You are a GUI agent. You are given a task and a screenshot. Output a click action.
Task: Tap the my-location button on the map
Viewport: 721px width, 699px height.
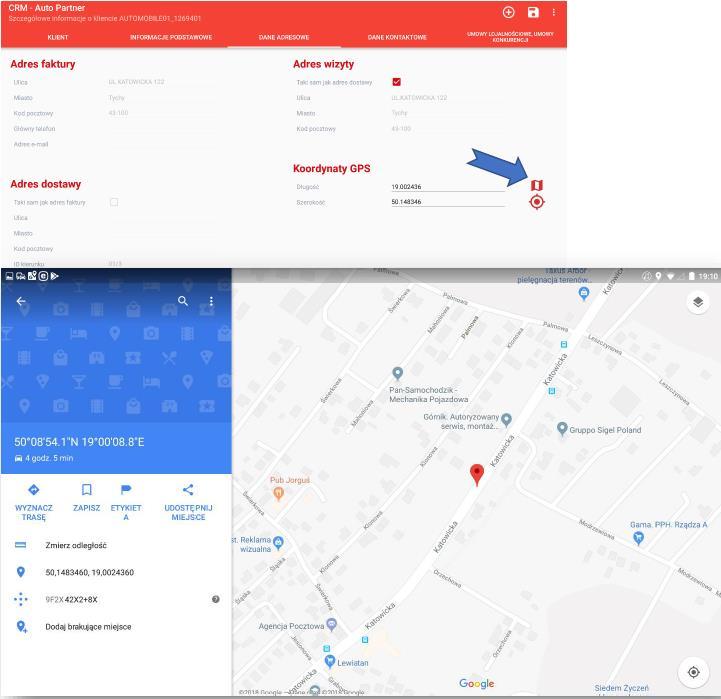[x=693, y=672]
